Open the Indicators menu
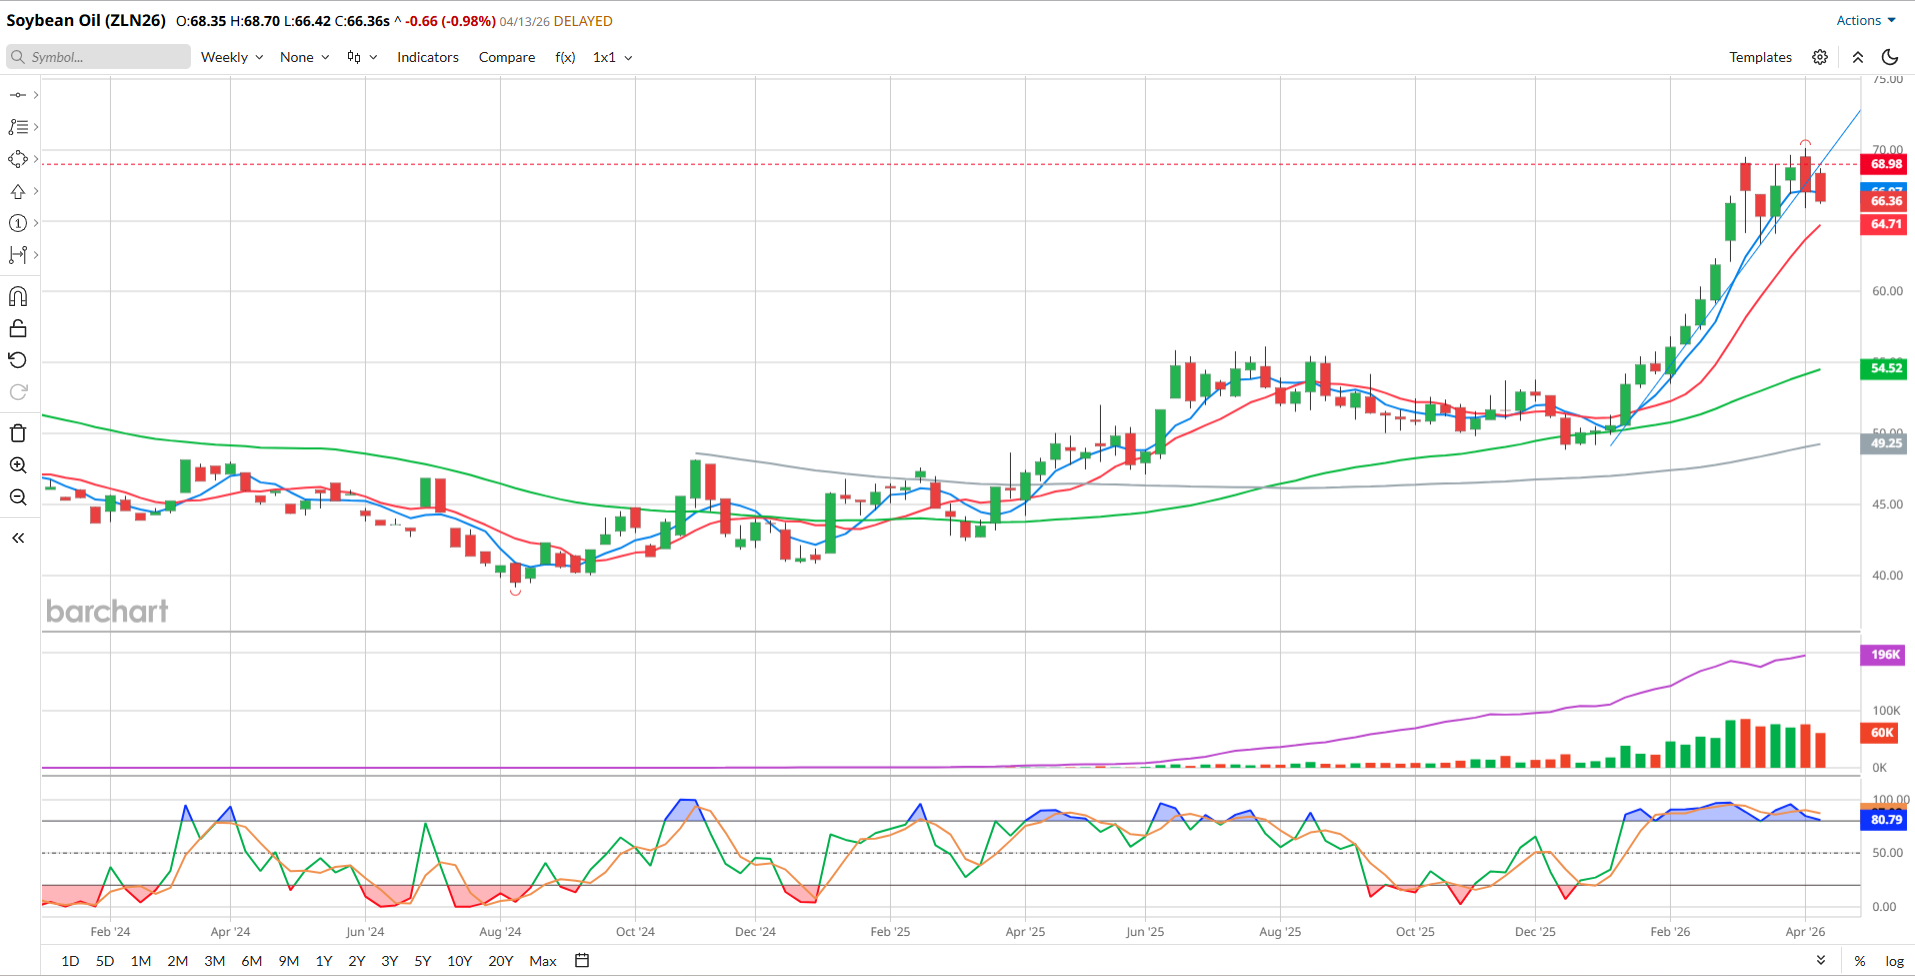The image size is (1915, 976). pyautogui.click(x=428, y=57)
